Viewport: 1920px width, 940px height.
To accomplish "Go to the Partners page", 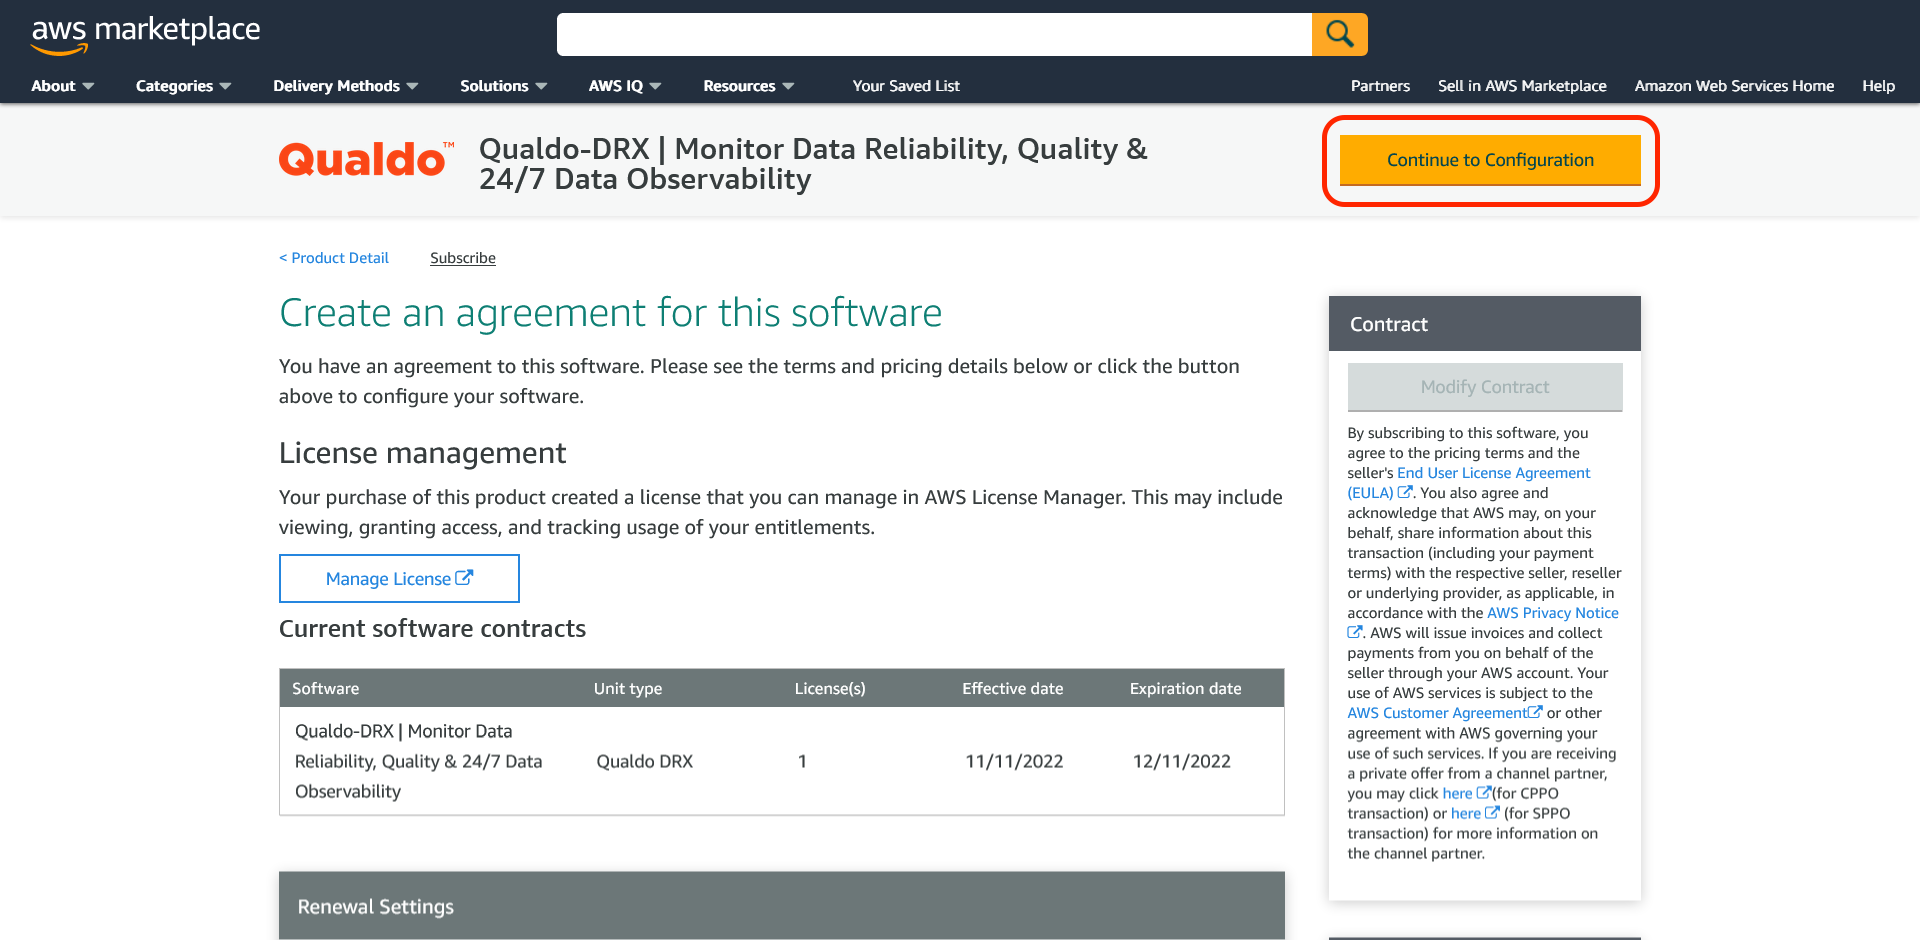I will 1380,86.
